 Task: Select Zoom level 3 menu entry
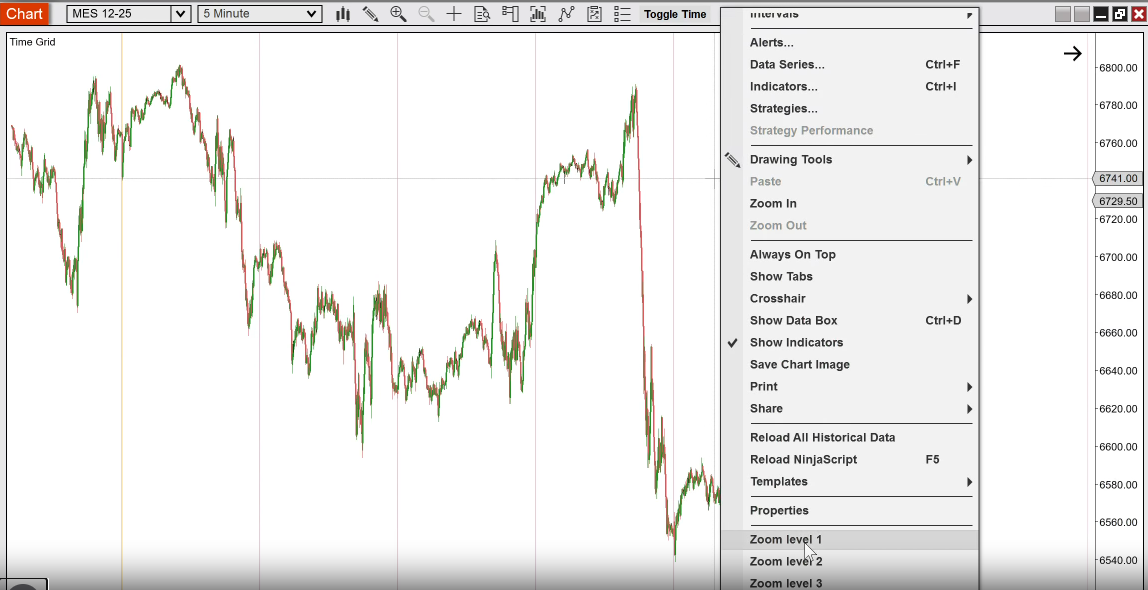(x=849, y=583)
